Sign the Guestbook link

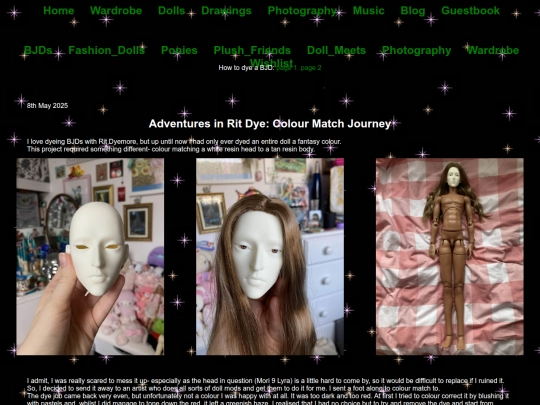(470, 11)
